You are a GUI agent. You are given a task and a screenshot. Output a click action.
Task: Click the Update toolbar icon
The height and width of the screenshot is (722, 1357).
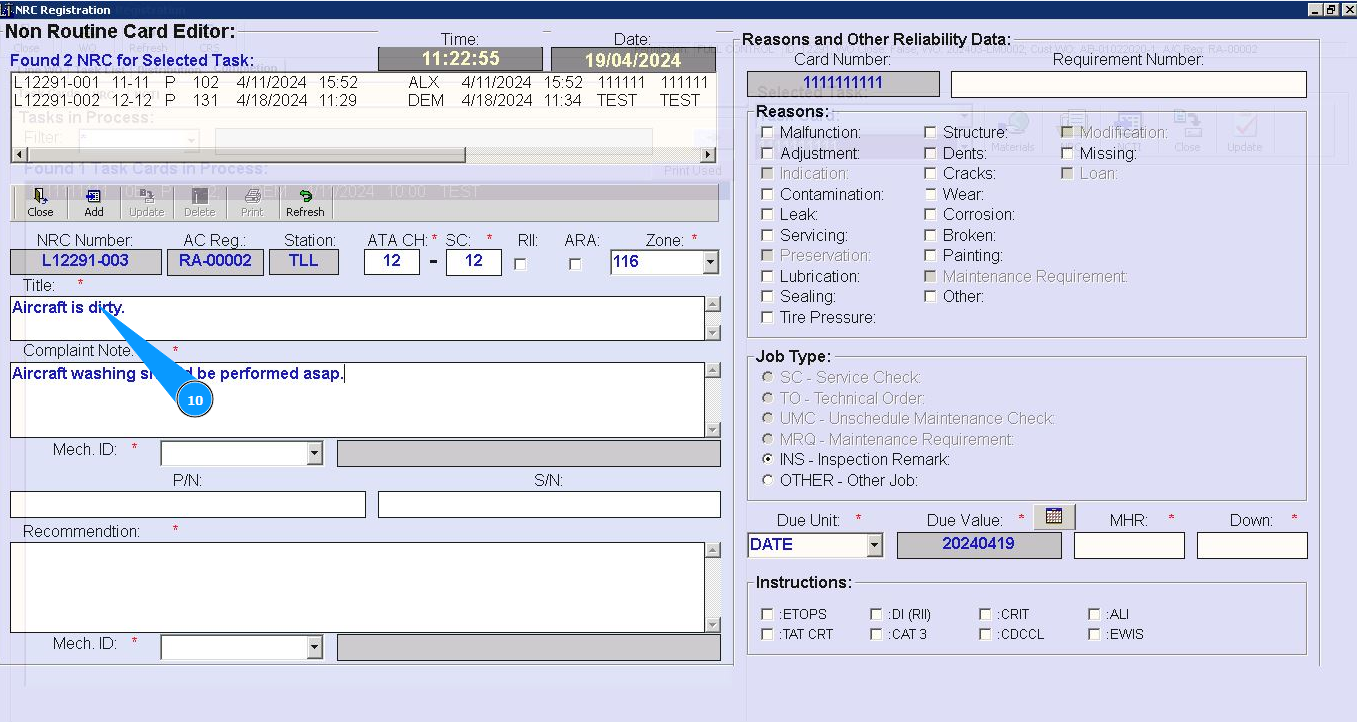click(147, 202)
